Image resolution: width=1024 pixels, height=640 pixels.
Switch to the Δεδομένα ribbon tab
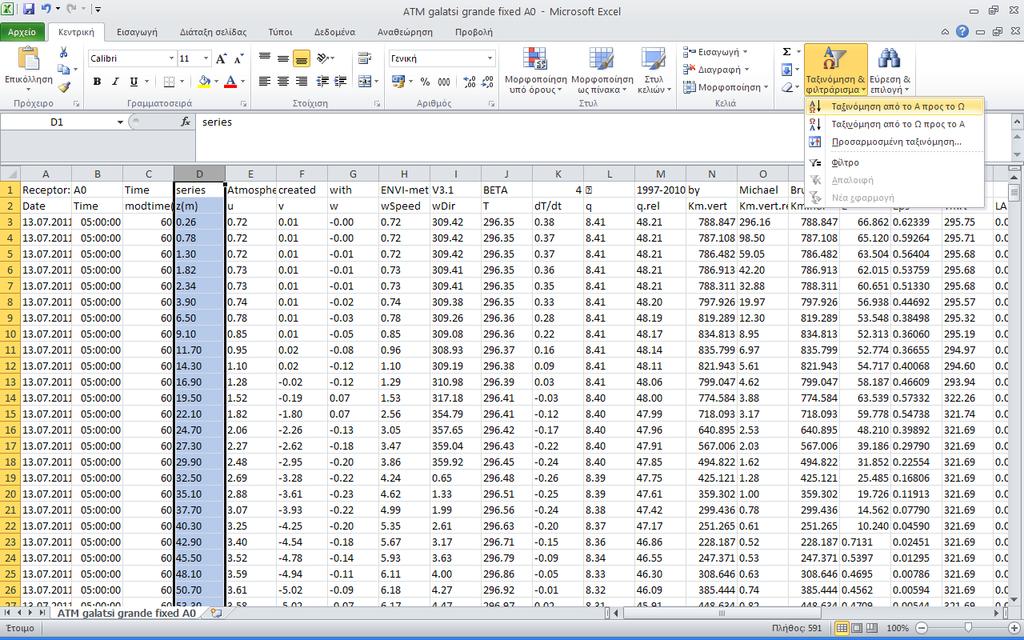tap(334, 31)
